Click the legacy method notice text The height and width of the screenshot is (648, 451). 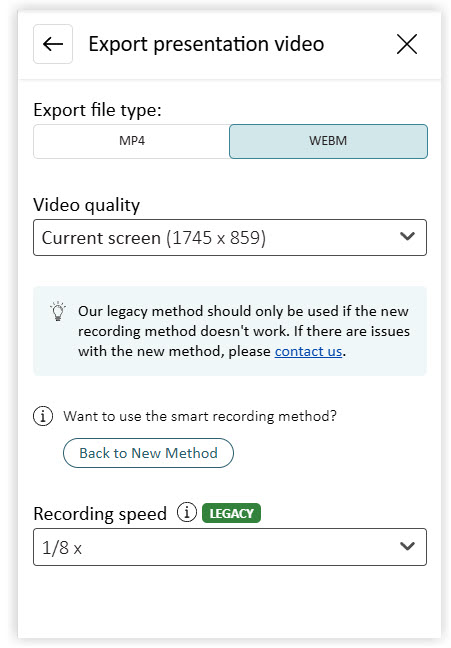[x=244, y=331]
